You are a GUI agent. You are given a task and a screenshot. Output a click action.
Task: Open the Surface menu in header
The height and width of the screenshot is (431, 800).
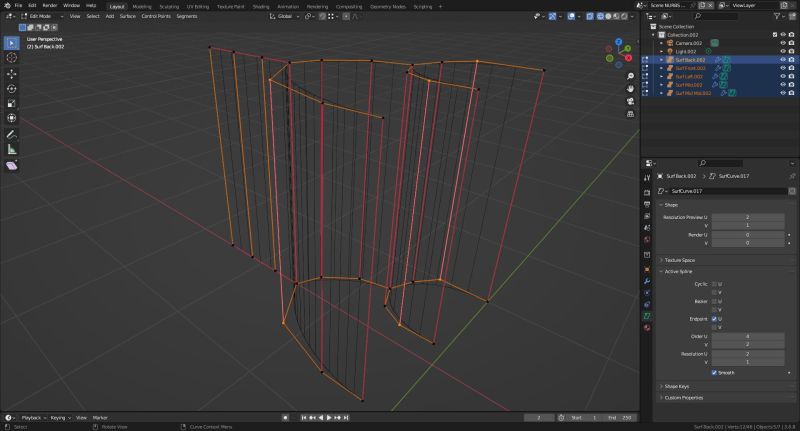128,16
